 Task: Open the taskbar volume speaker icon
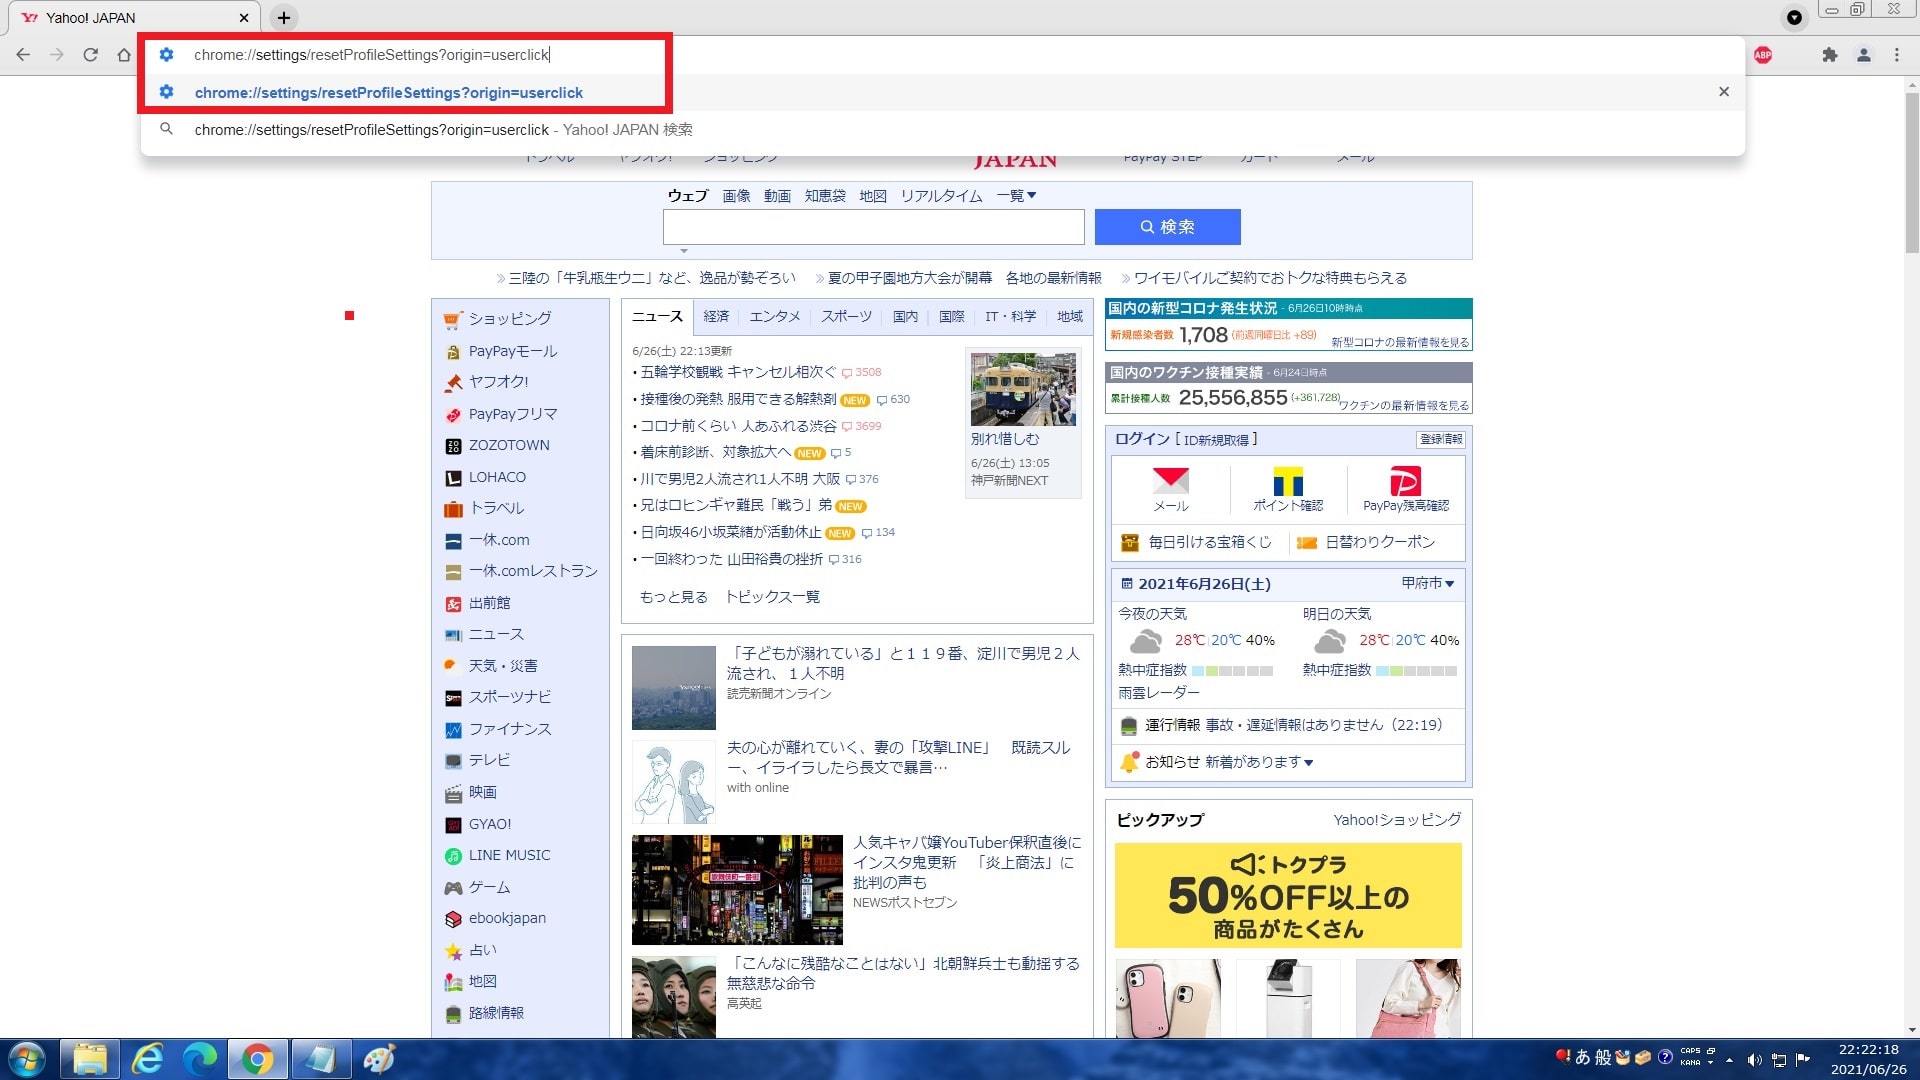tap(1754, 1060)
